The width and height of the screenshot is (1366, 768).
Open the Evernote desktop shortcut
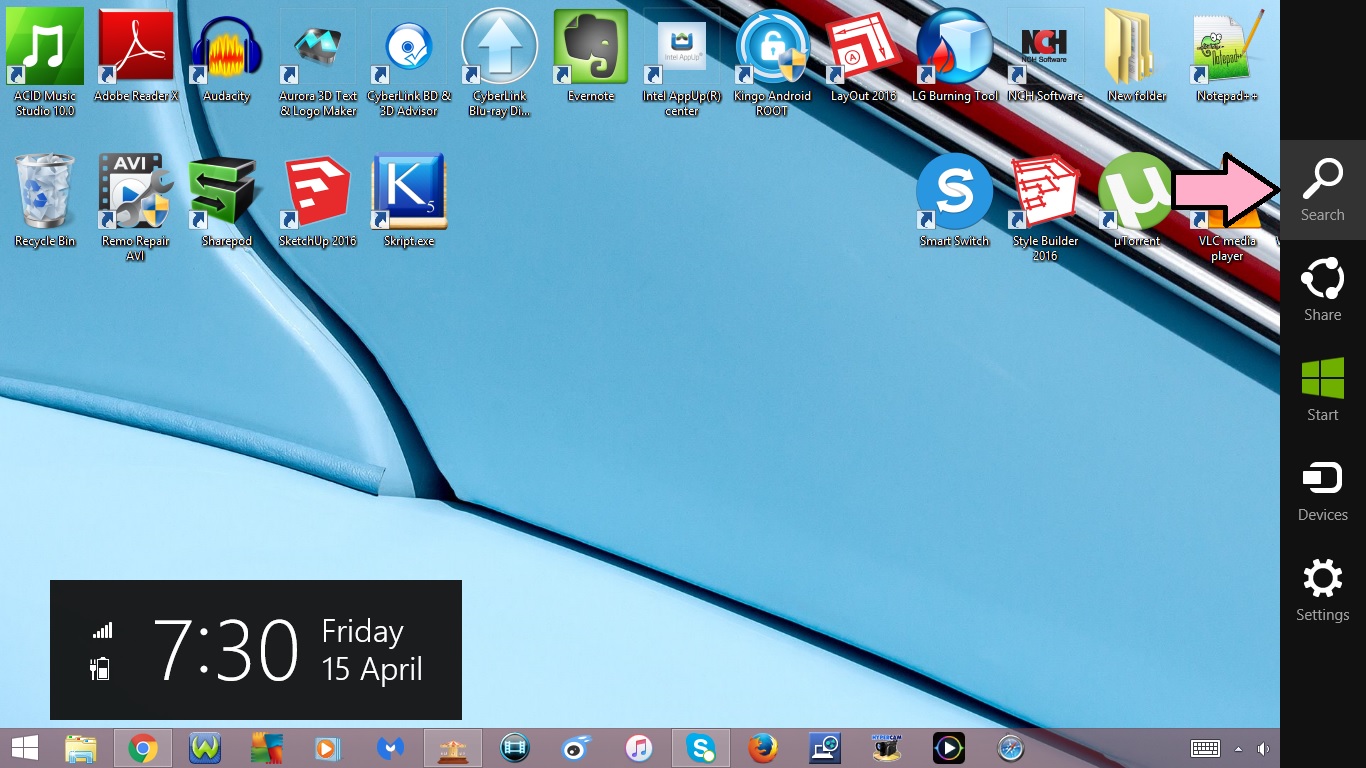pos(590,56)
